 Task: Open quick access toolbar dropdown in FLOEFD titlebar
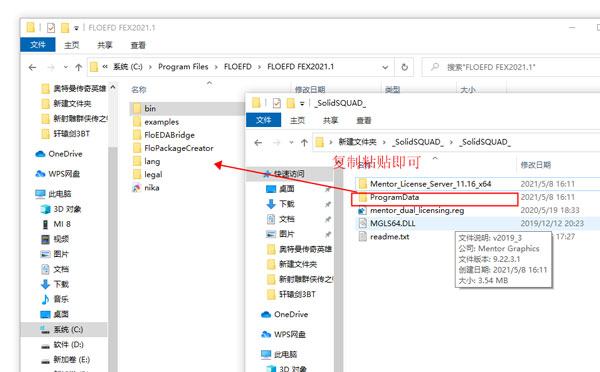(x=77, y=28)
